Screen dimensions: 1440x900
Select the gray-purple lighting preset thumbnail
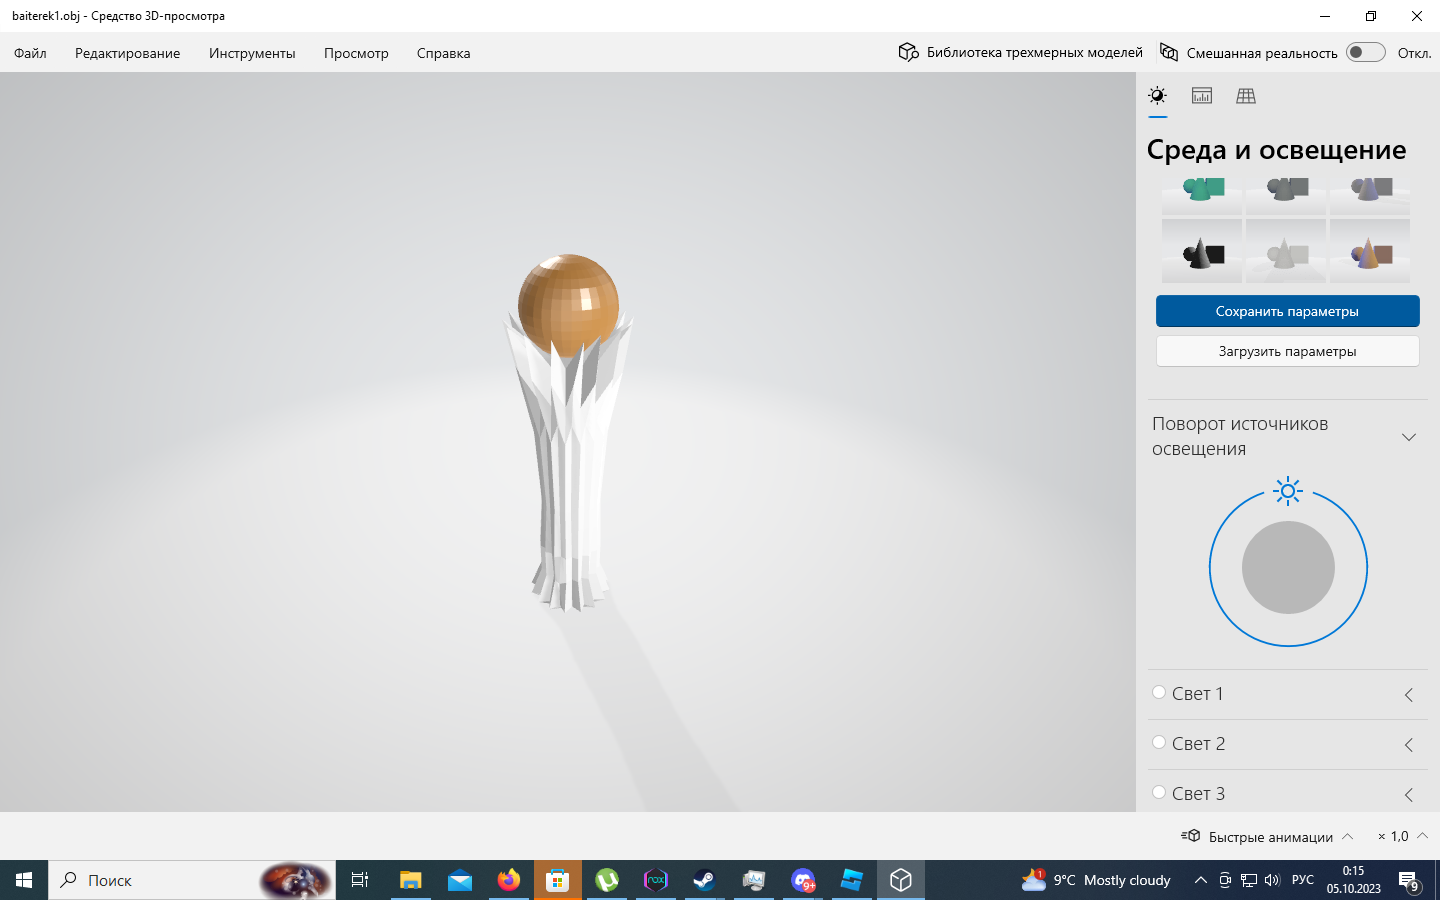pos(1370,196)
